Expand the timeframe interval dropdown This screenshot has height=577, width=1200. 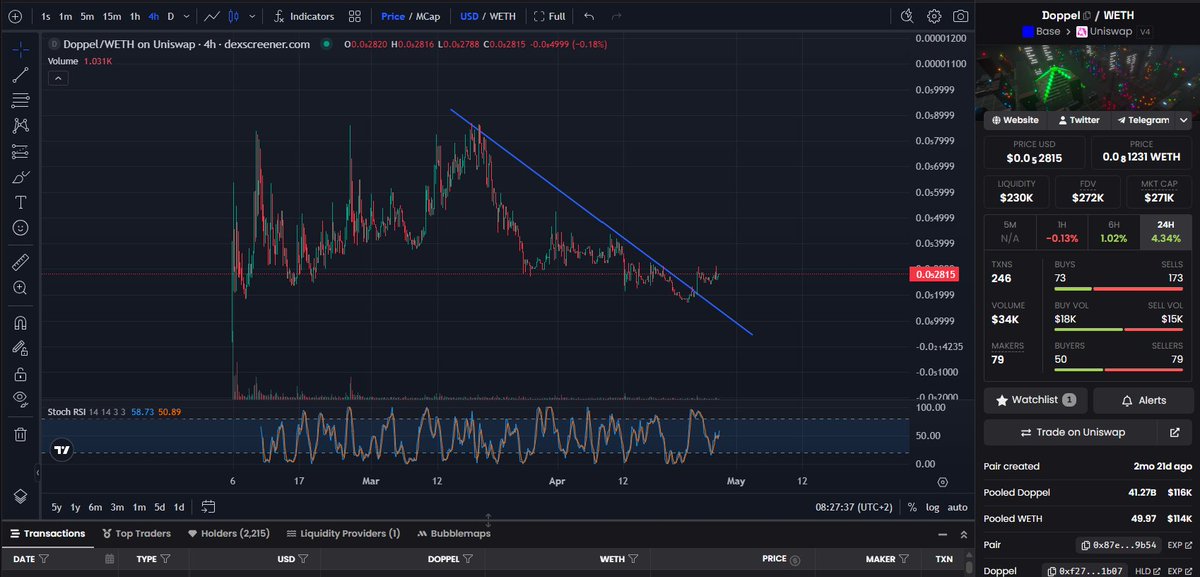coord(186,16)
